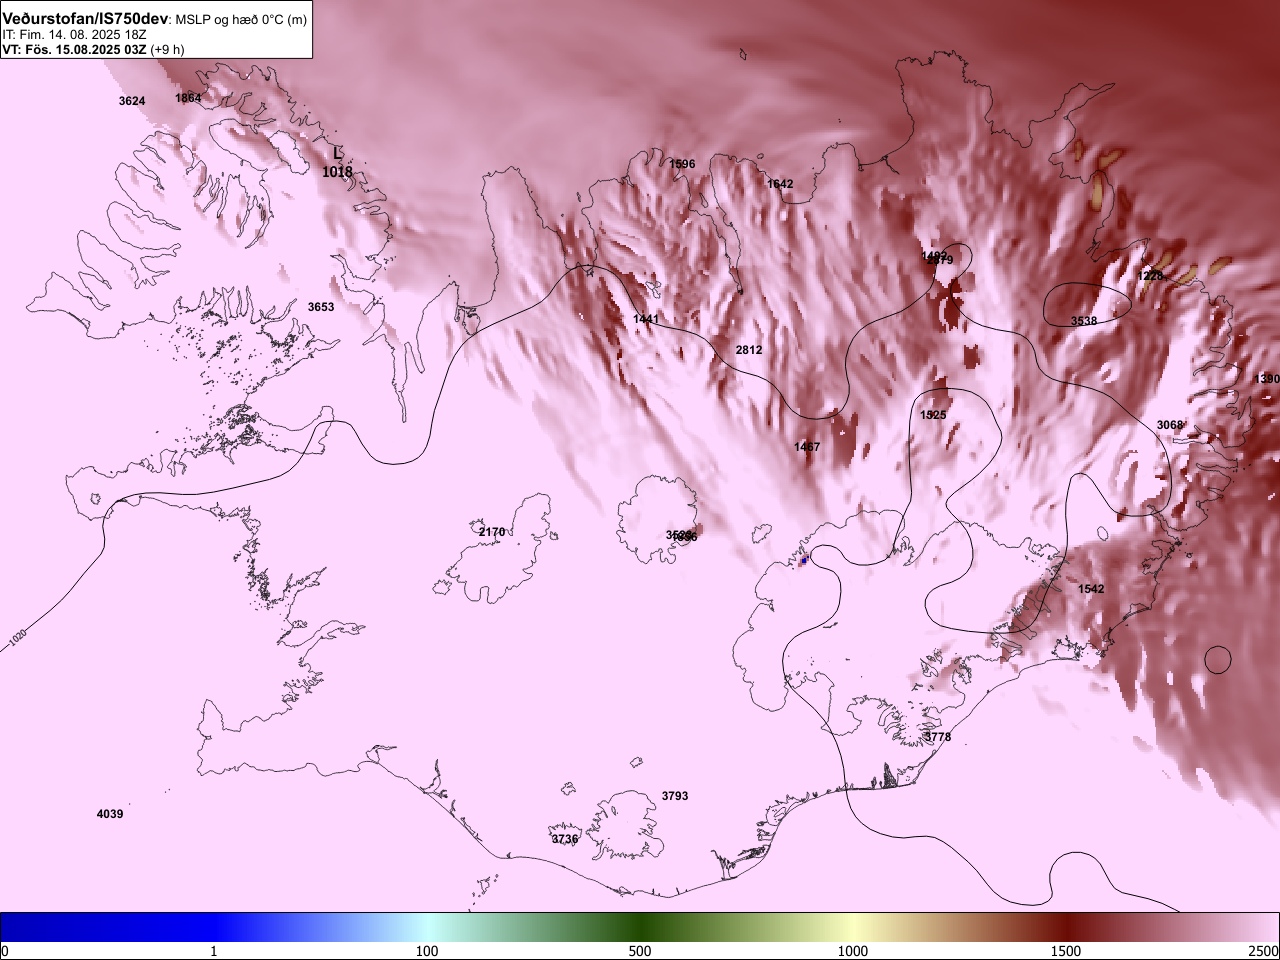The width and height of the screenshot is (1280, 960).
Task: Click the 1228 height label
Action: 1151,276
